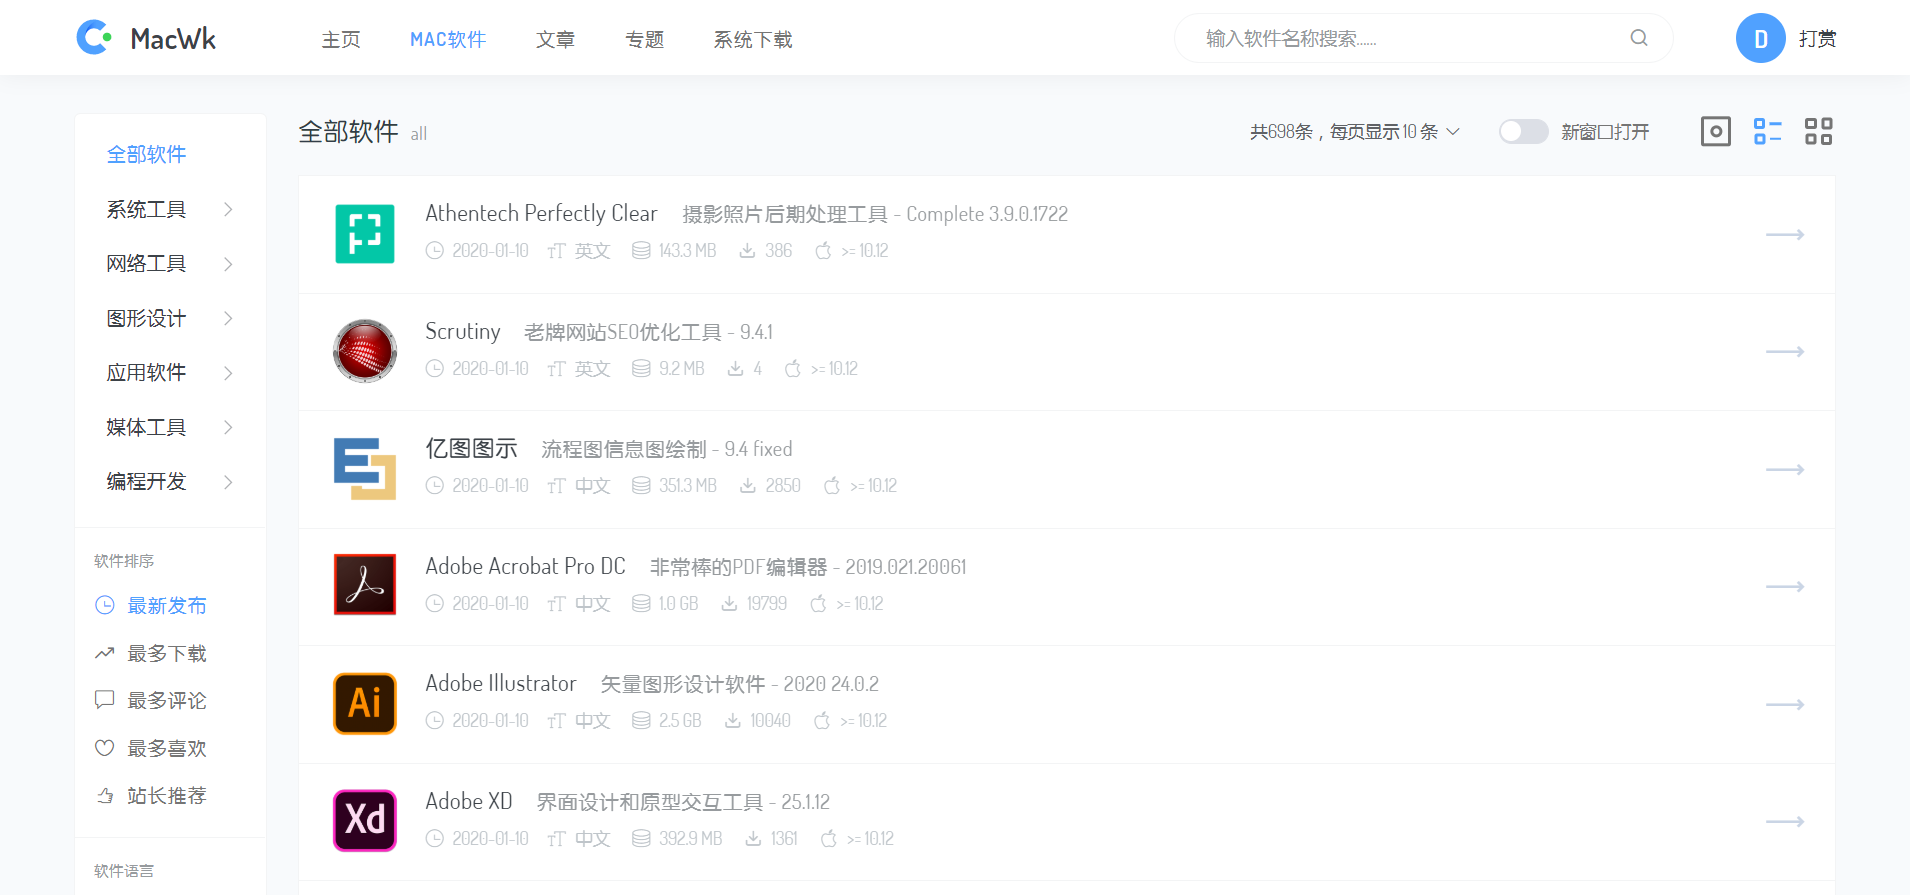Click 非常棒的PDF编辑器 description

738,567
